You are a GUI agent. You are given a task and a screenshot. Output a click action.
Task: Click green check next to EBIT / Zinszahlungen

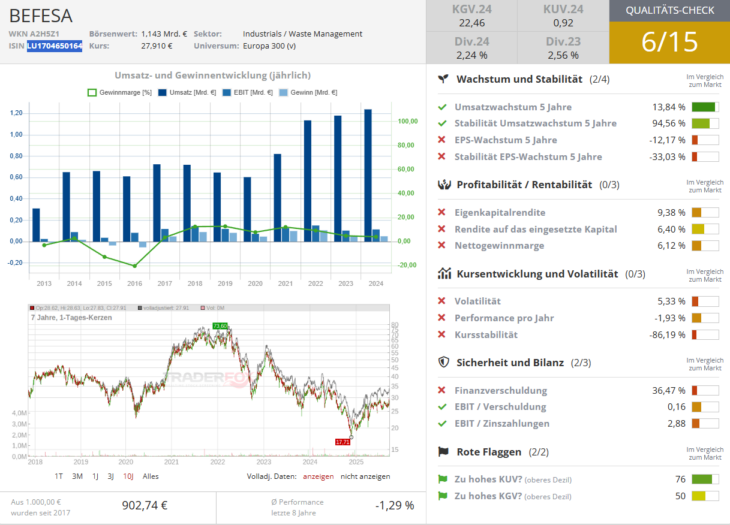pos(442,424)
